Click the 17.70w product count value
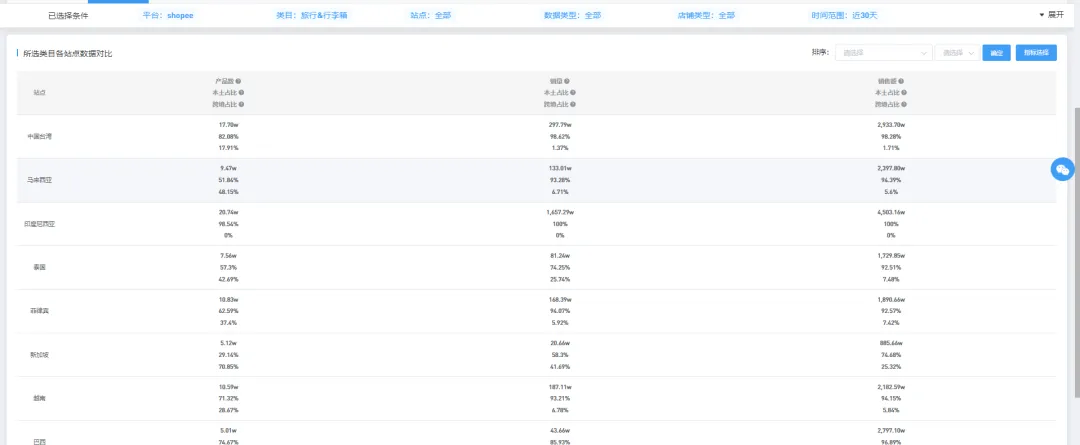This screenshot has height=445, width=1080. pos(229,125)
